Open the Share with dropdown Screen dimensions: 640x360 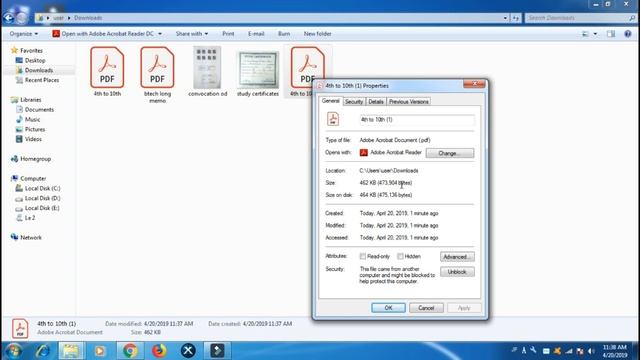192,34
